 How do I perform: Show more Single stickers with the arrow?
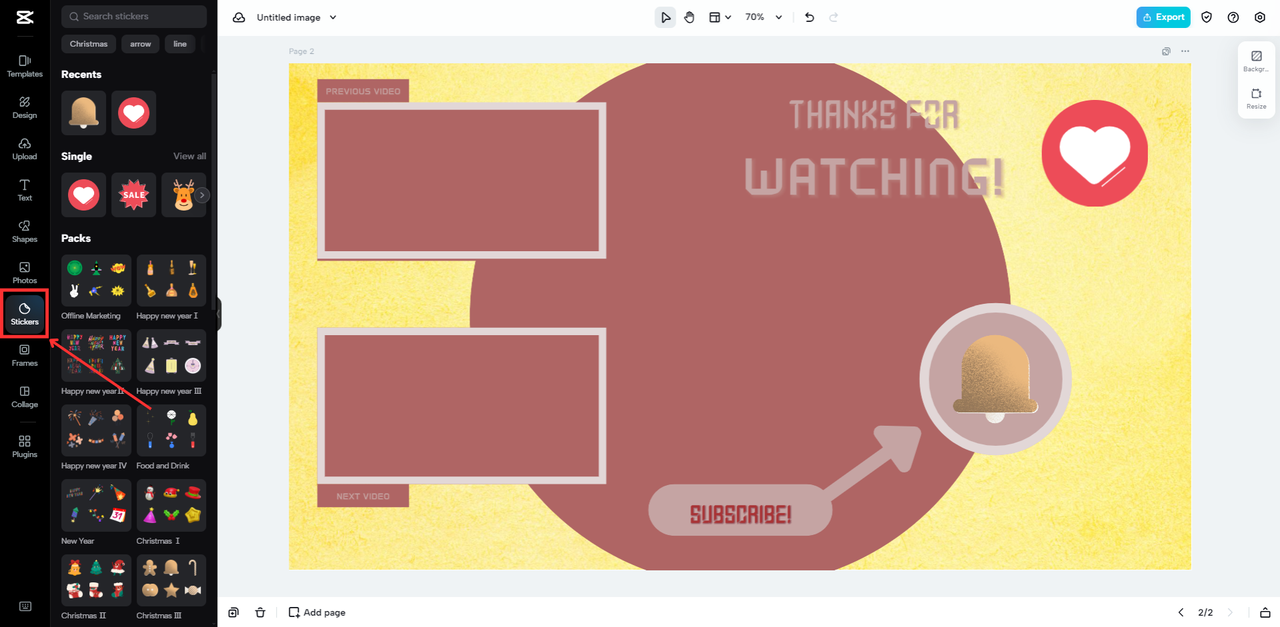[202, 195]
